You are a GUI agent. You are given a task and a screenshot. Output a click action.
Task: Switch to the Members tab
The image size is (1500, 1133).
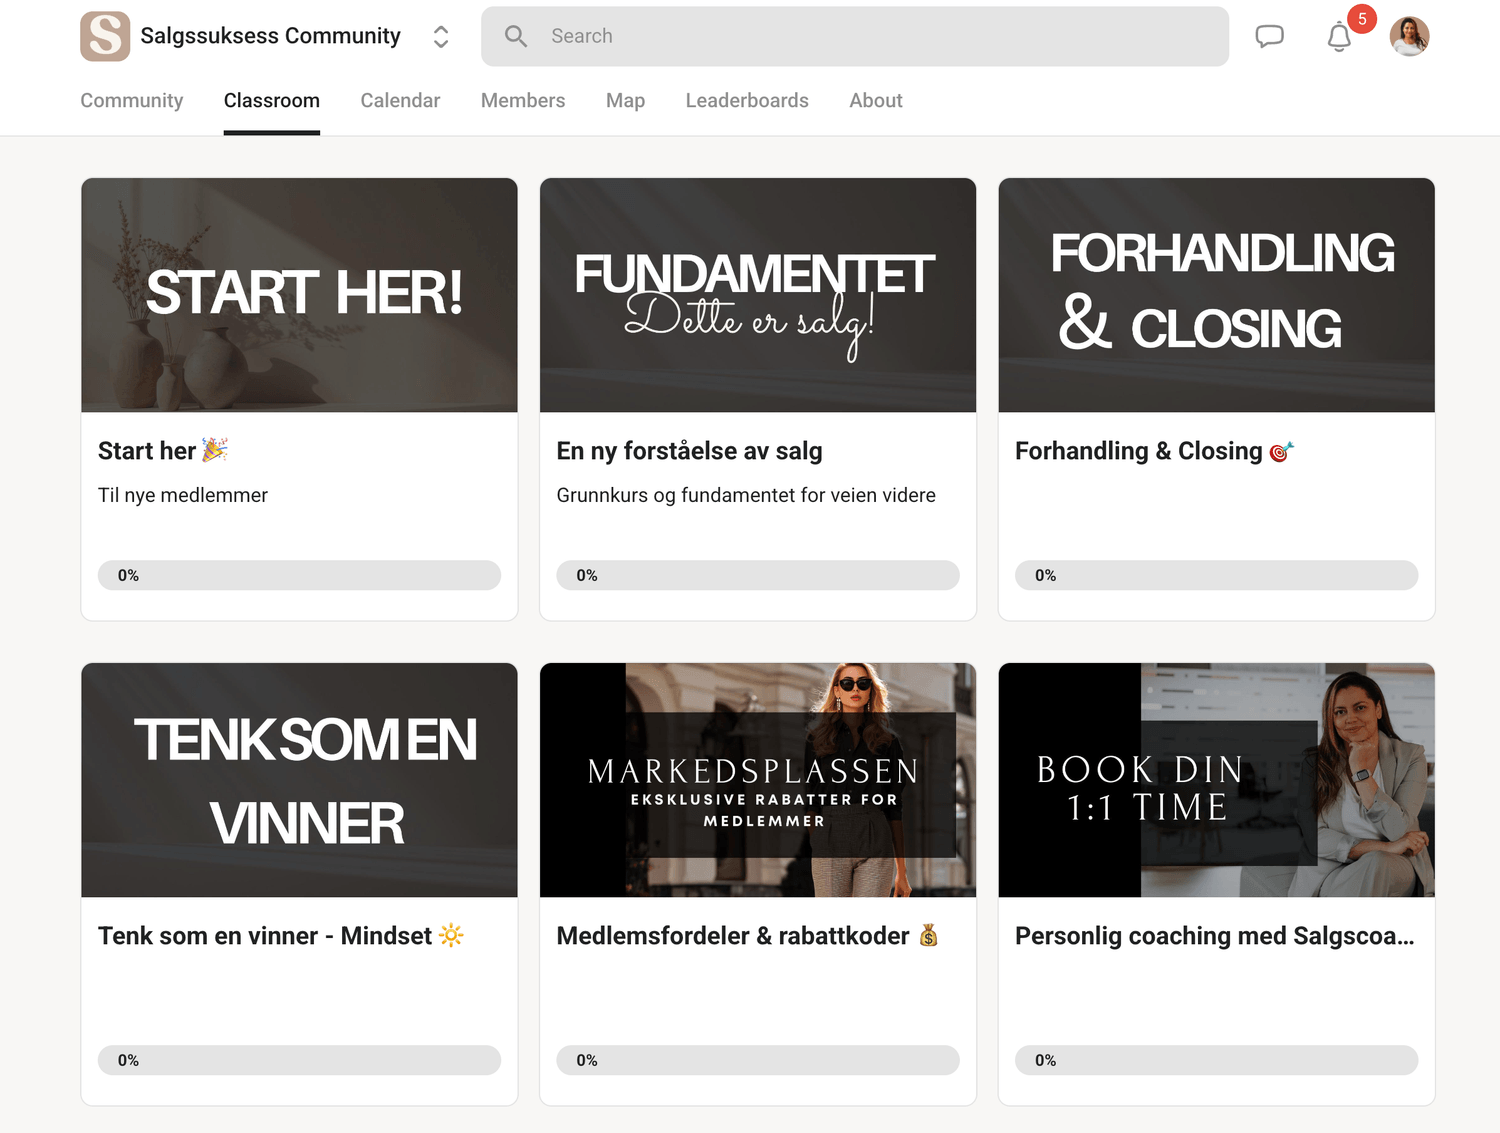coord(523,100)
